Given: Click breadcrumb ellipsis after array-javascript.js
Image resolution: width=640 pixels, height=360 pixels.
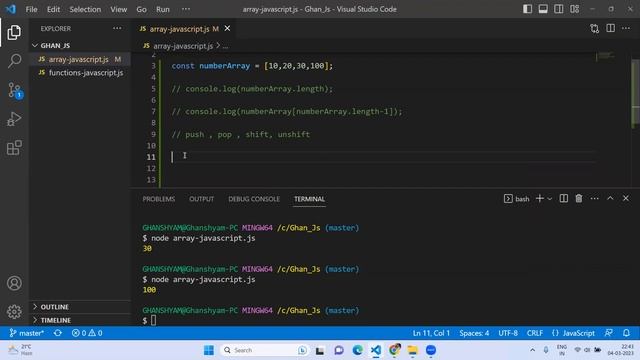Looking at the screenshot, I should click(x=225, y=46).
